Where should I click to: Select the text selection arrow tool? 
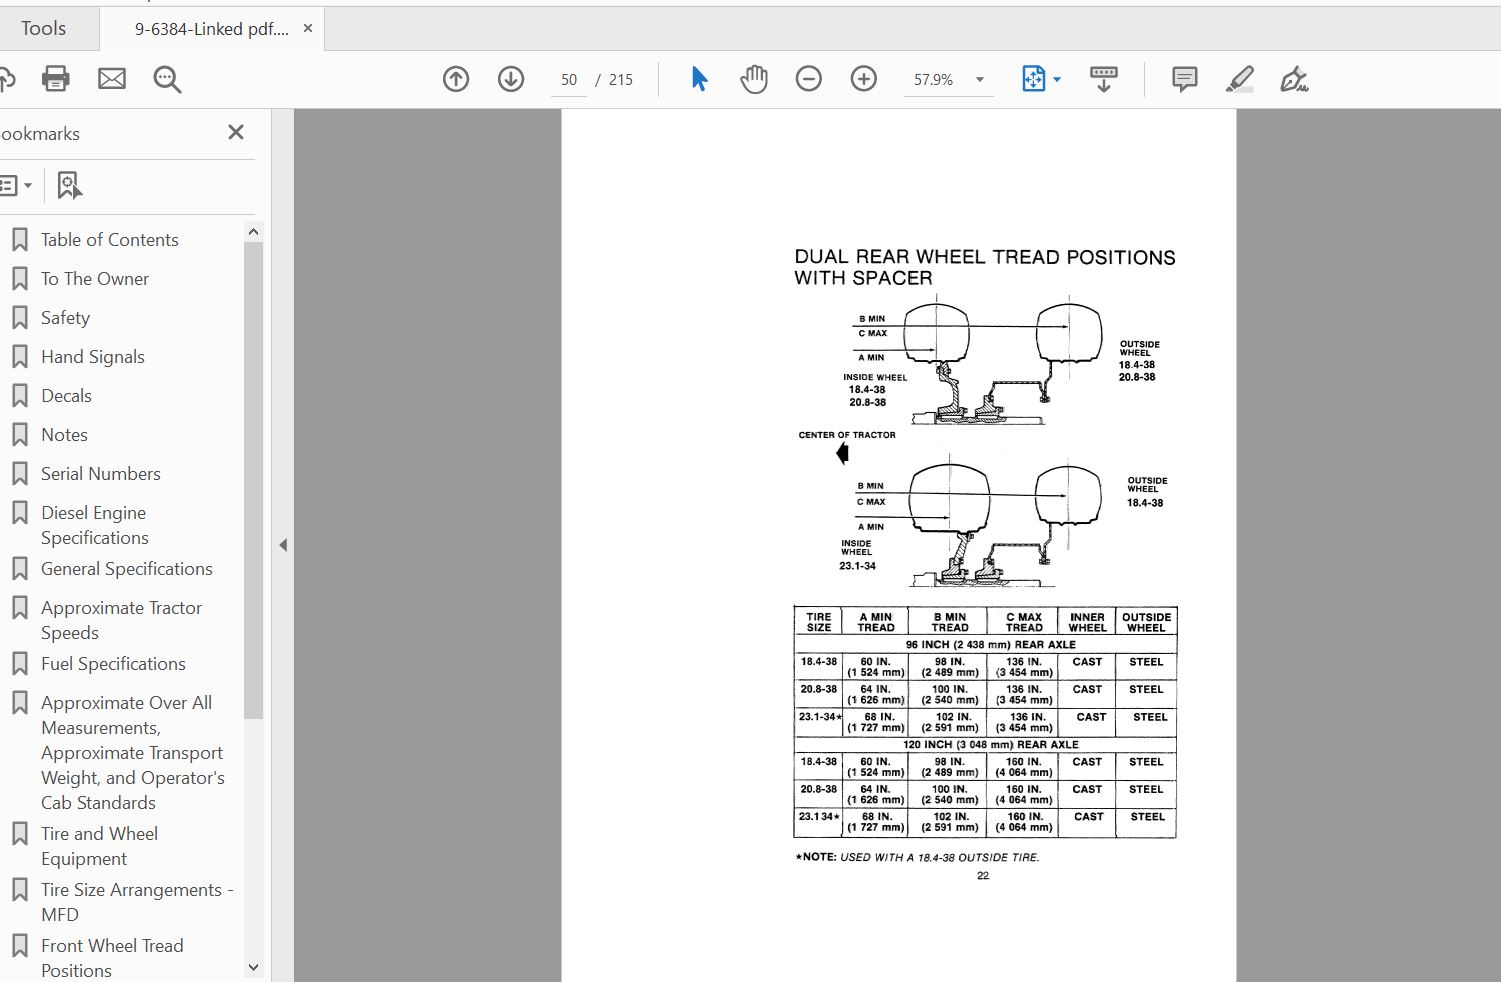pyautogui.click(x=698, y=78)
